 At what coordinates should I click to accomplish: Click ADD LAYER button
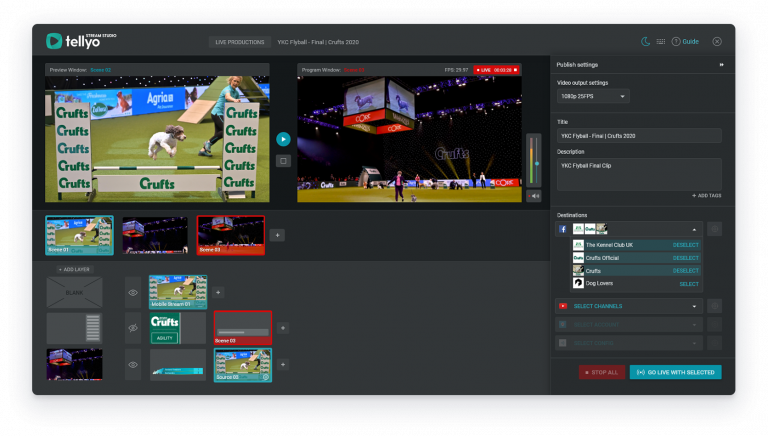click(x=74, y=269)
